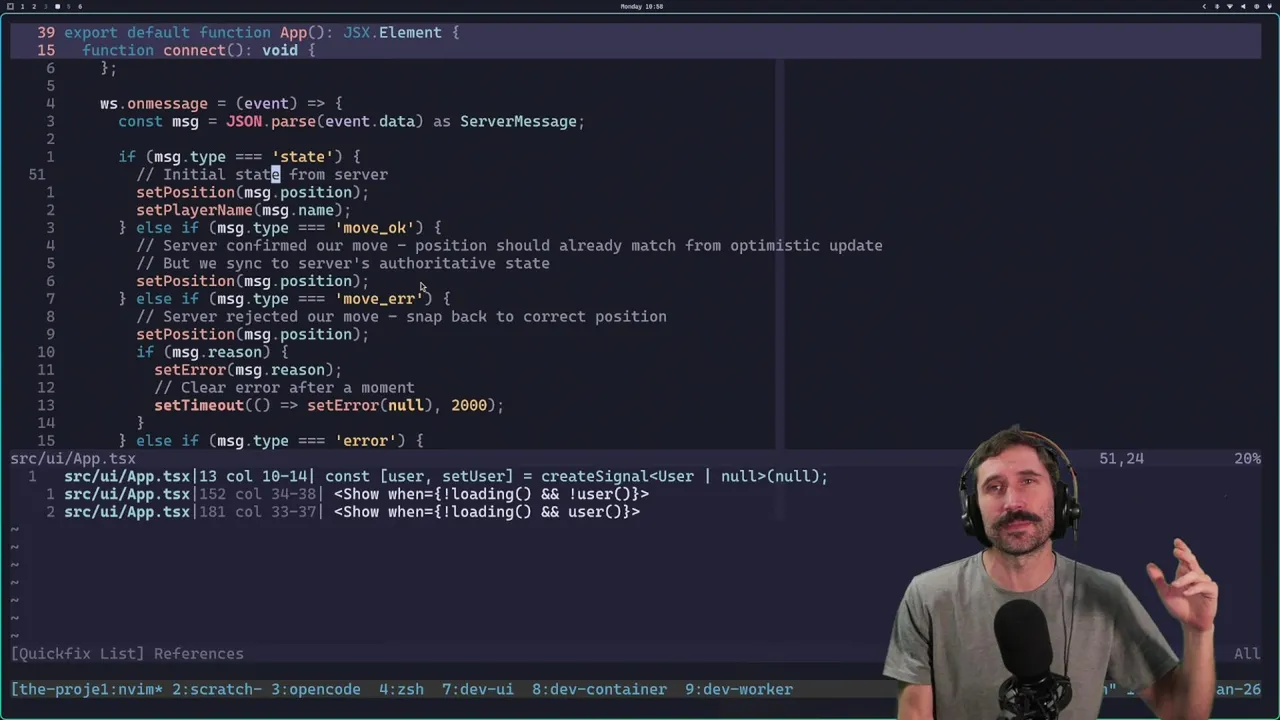Click the 20% scroll percentage indicator
Viewport: 1280px width, 720px height.
point(1247,458)
